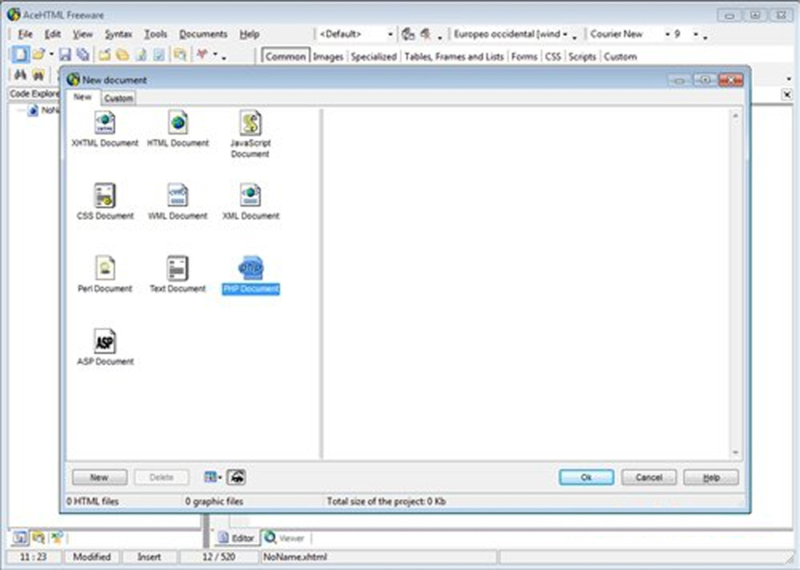Click the first icon in bottom-left panel
The image size is (800, 570).
coord(20,537)
